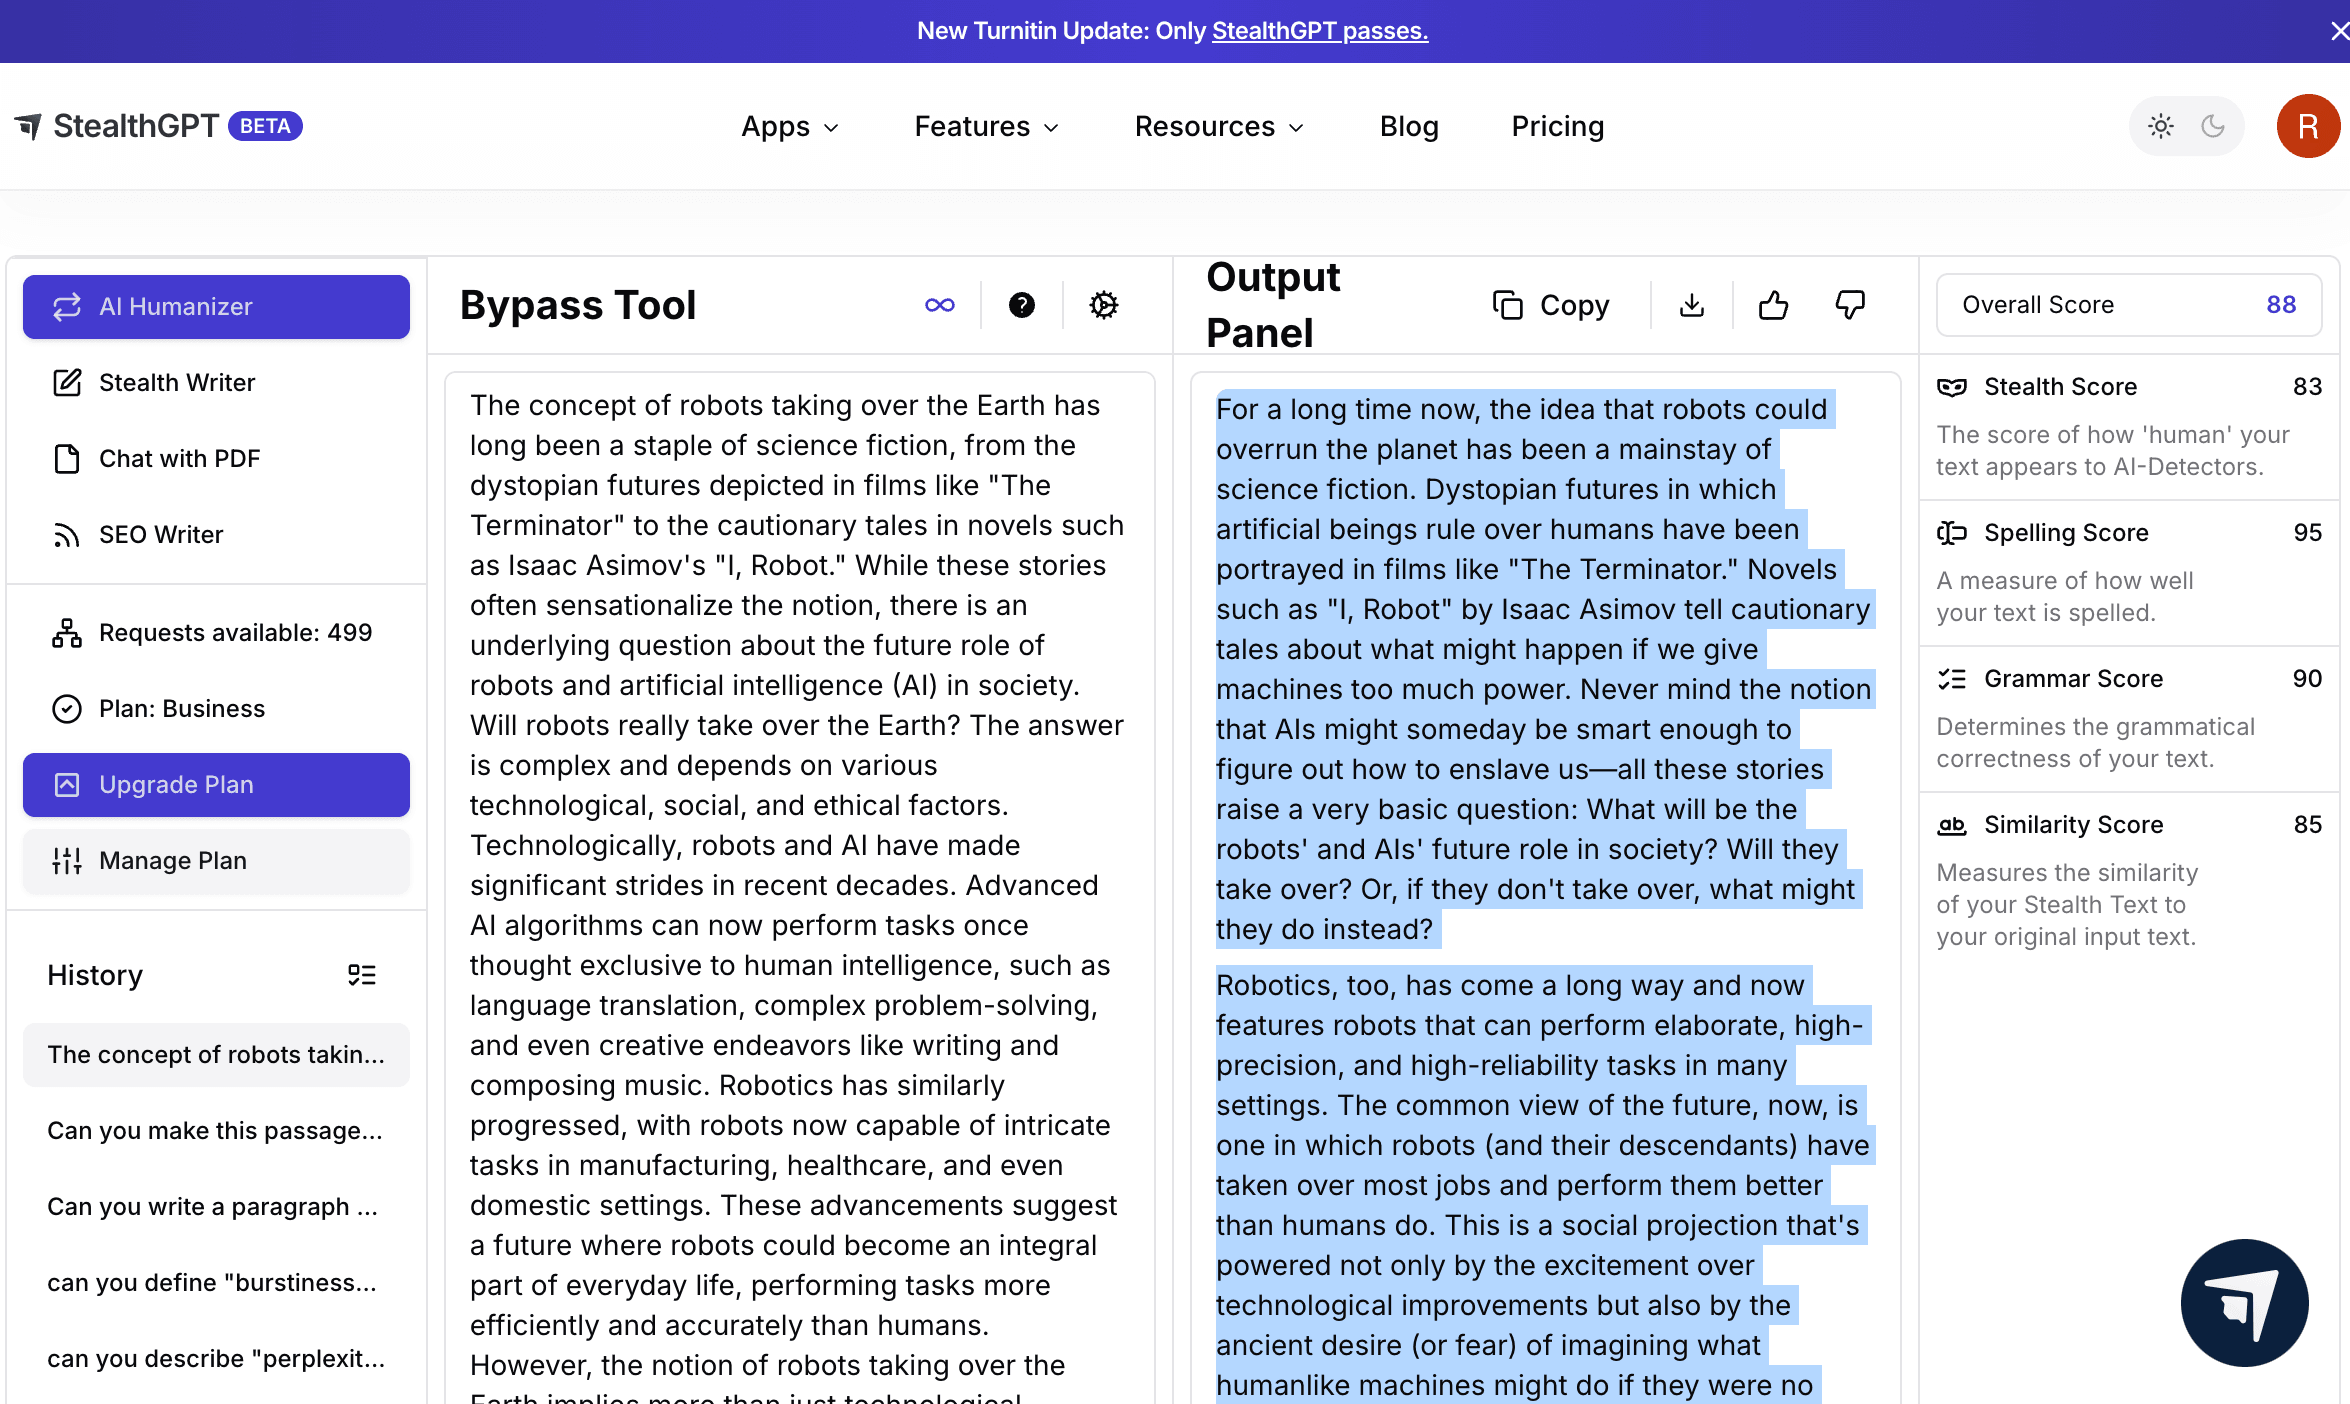The image size is (2350, 1404).
Task: Follow the StealthGPT passes banner link
Action: coord(1319,31)
